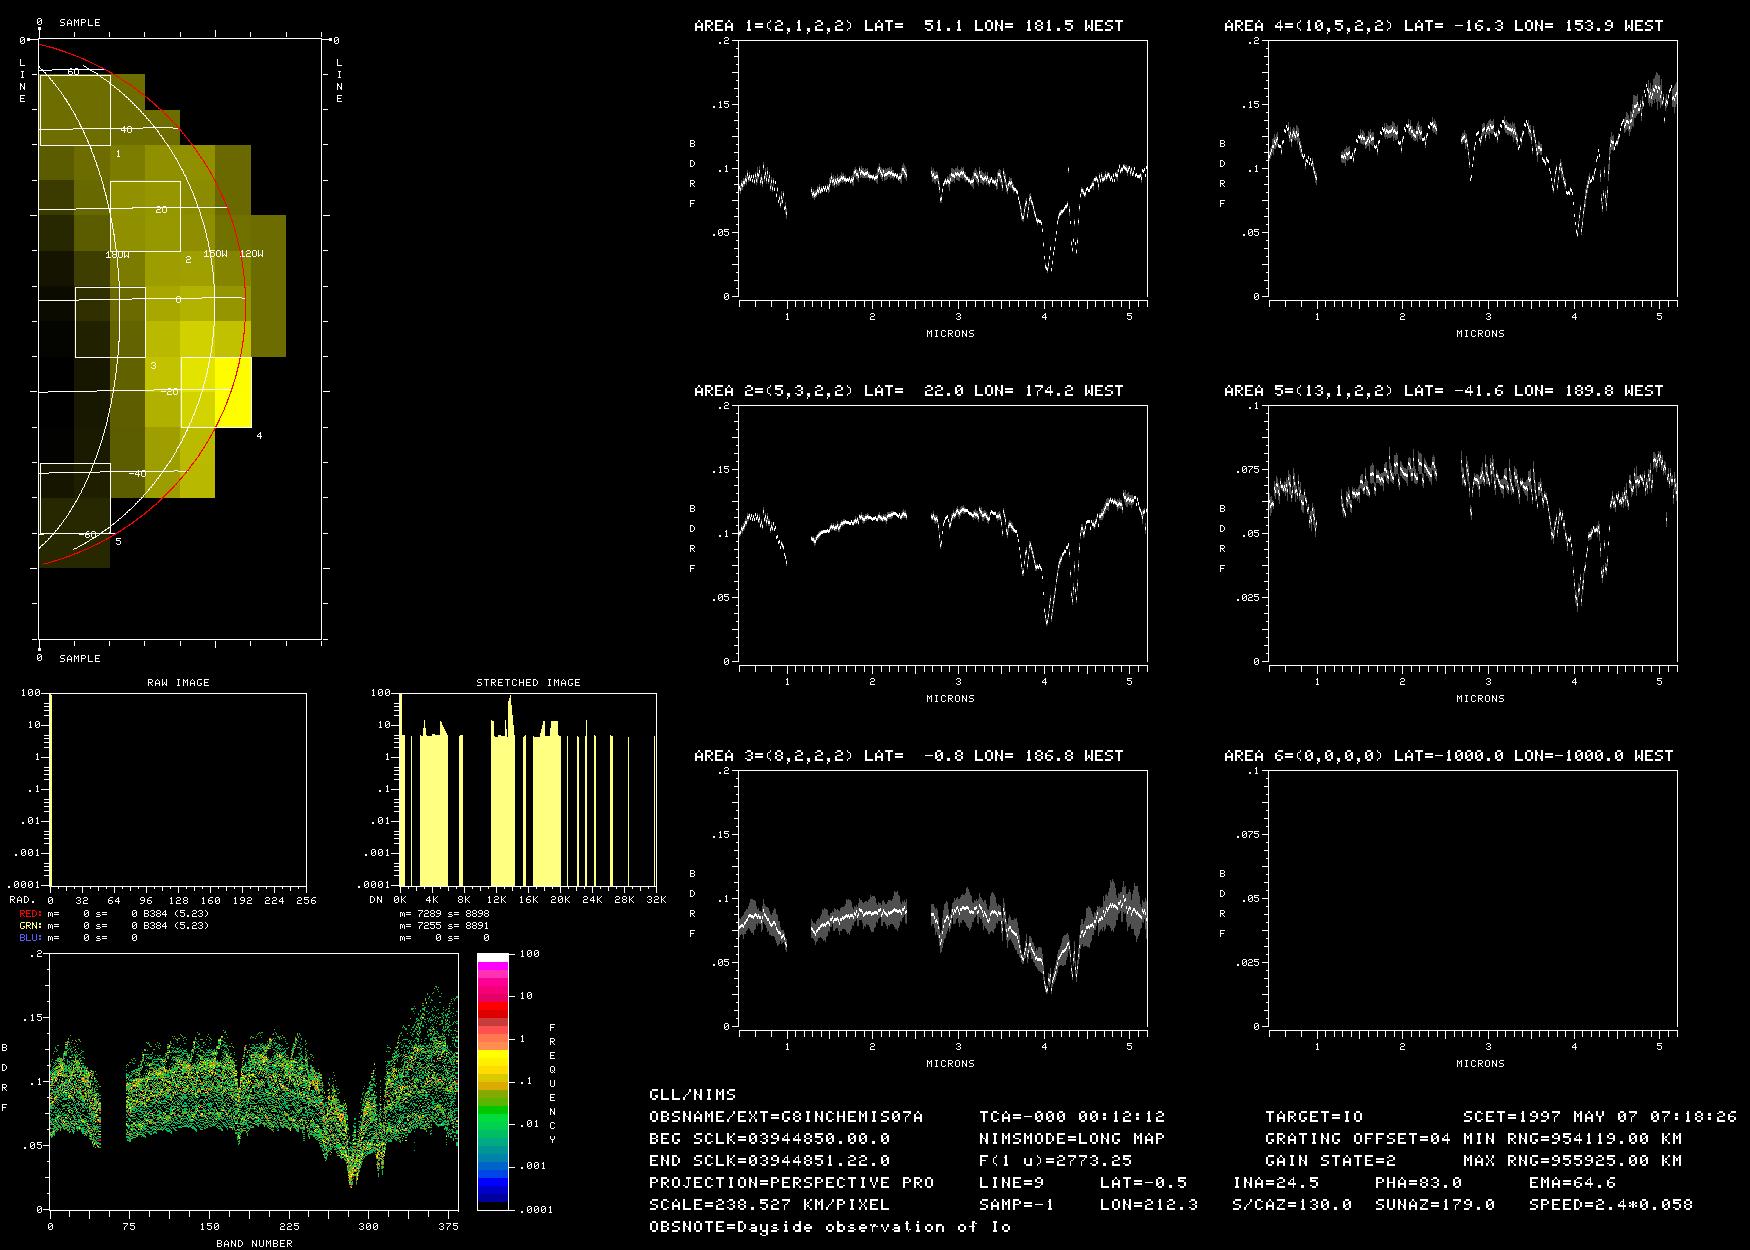Click the AREA 1 spectrum plot title
1750x1250 pixels.
(908, 26)
